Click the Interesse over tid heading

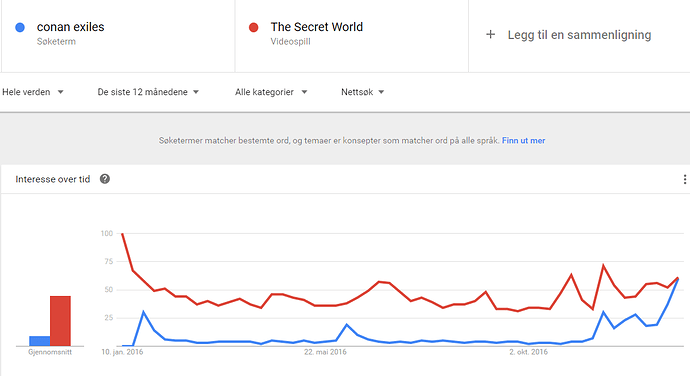click(53, 179)
